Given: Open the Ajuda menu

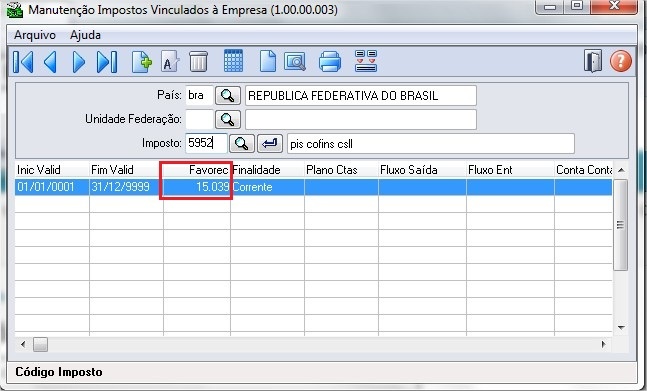Looking at the screenshot, I should [x=85, y=35].
